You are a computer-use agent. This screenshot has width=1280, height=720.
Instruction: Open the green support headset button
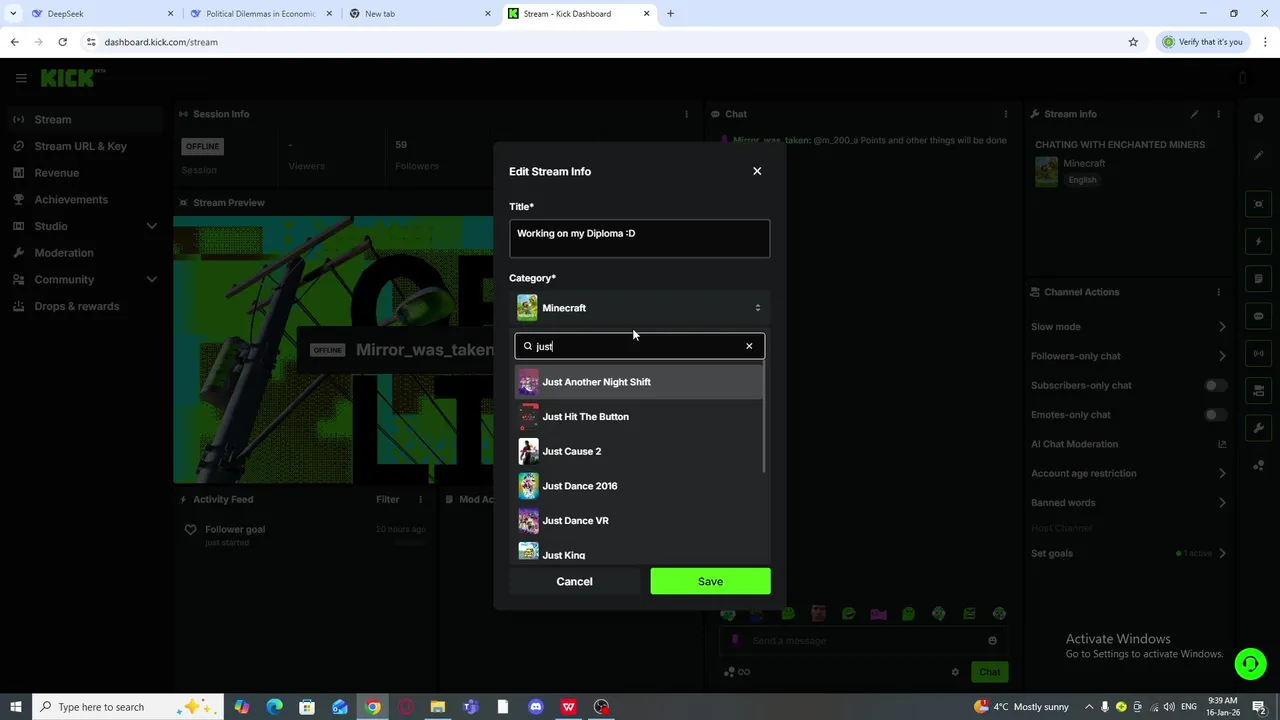(x=1250, y=664)
